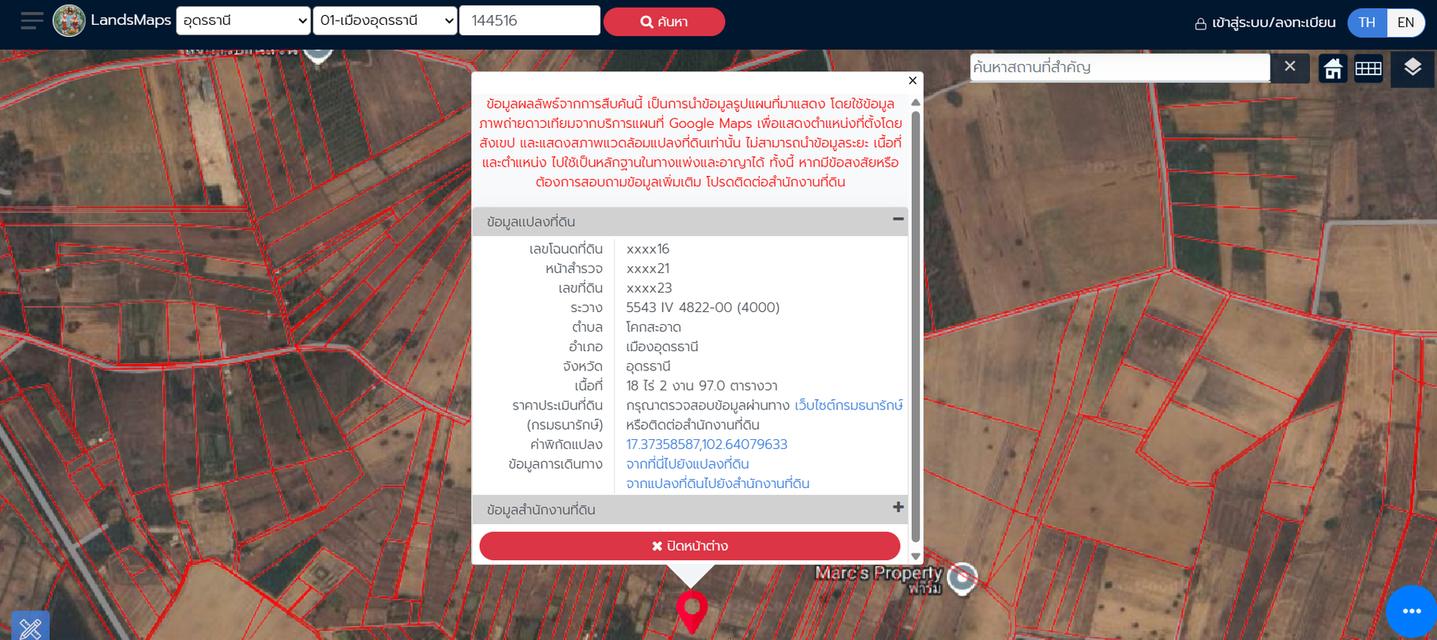Switch language to EN
Screen dimensions: 1437x640
point(1406,22)
